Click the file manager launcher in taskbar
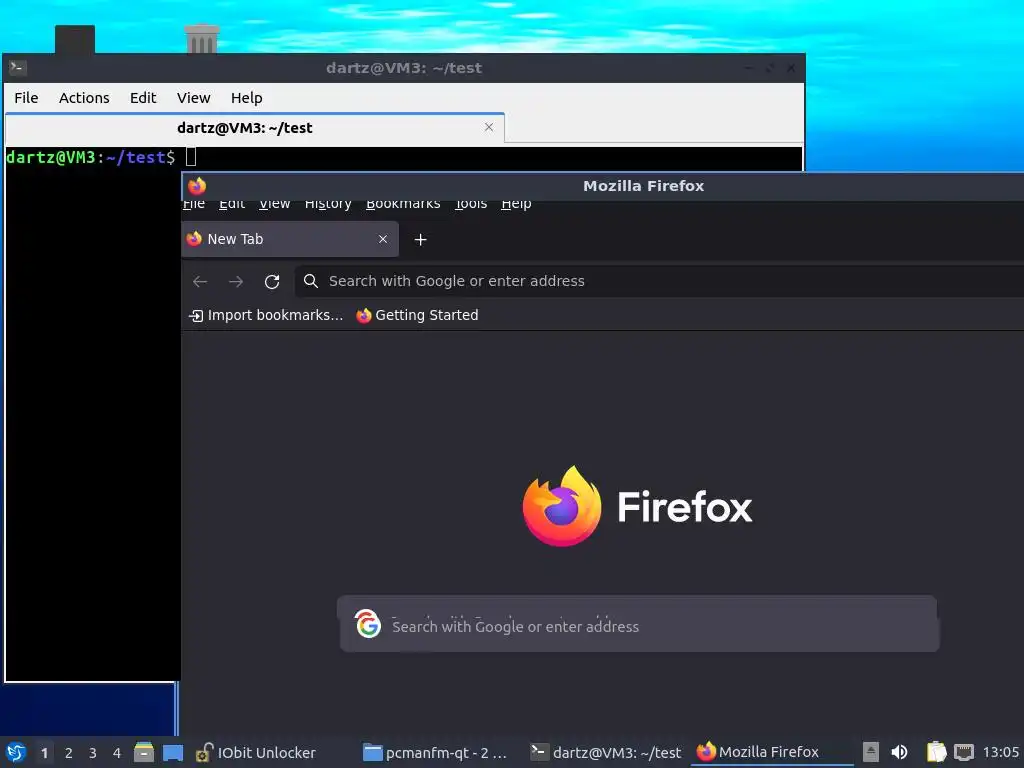Viewport: 1024px width, 768px height. 144,752
